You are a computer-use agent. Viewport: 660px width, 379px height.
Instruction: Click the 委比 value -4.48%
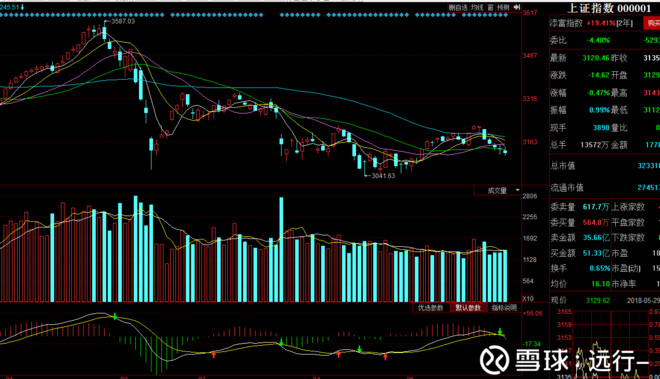(598, 40)
